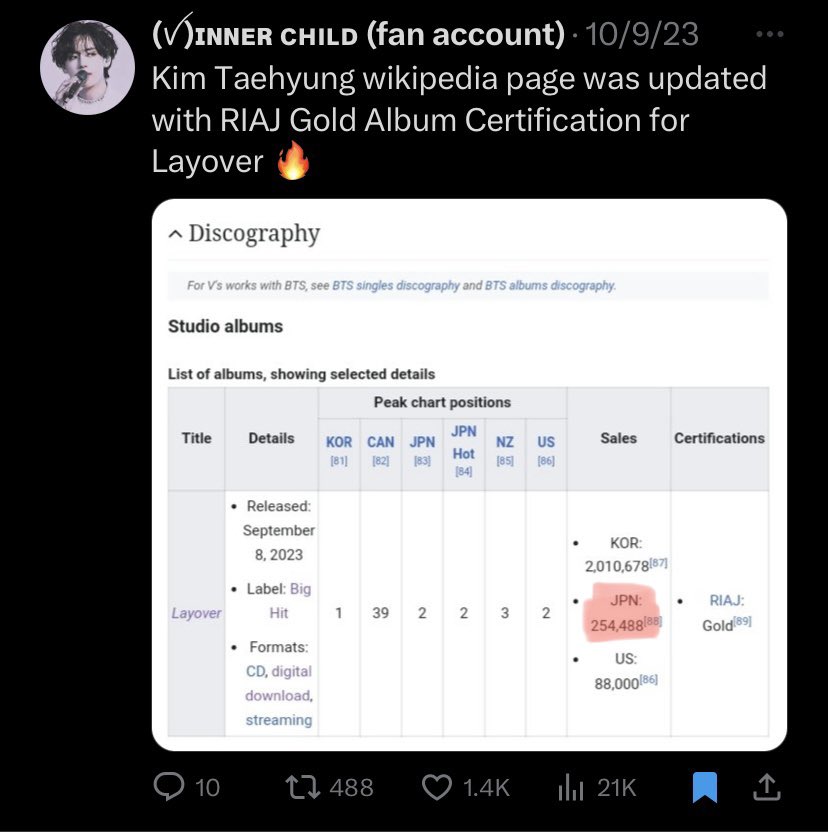
Task: Click the highlighted JPN sales figure
Action: point(622,613)
